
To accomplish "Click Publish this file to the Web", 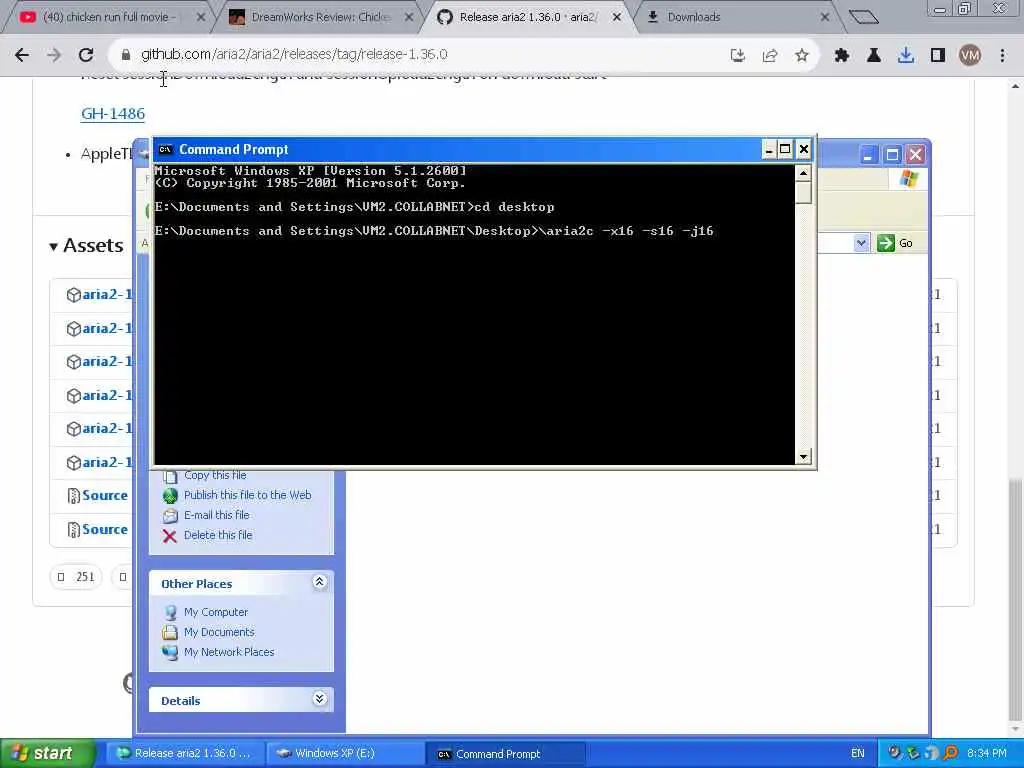I will coord(248,495).
